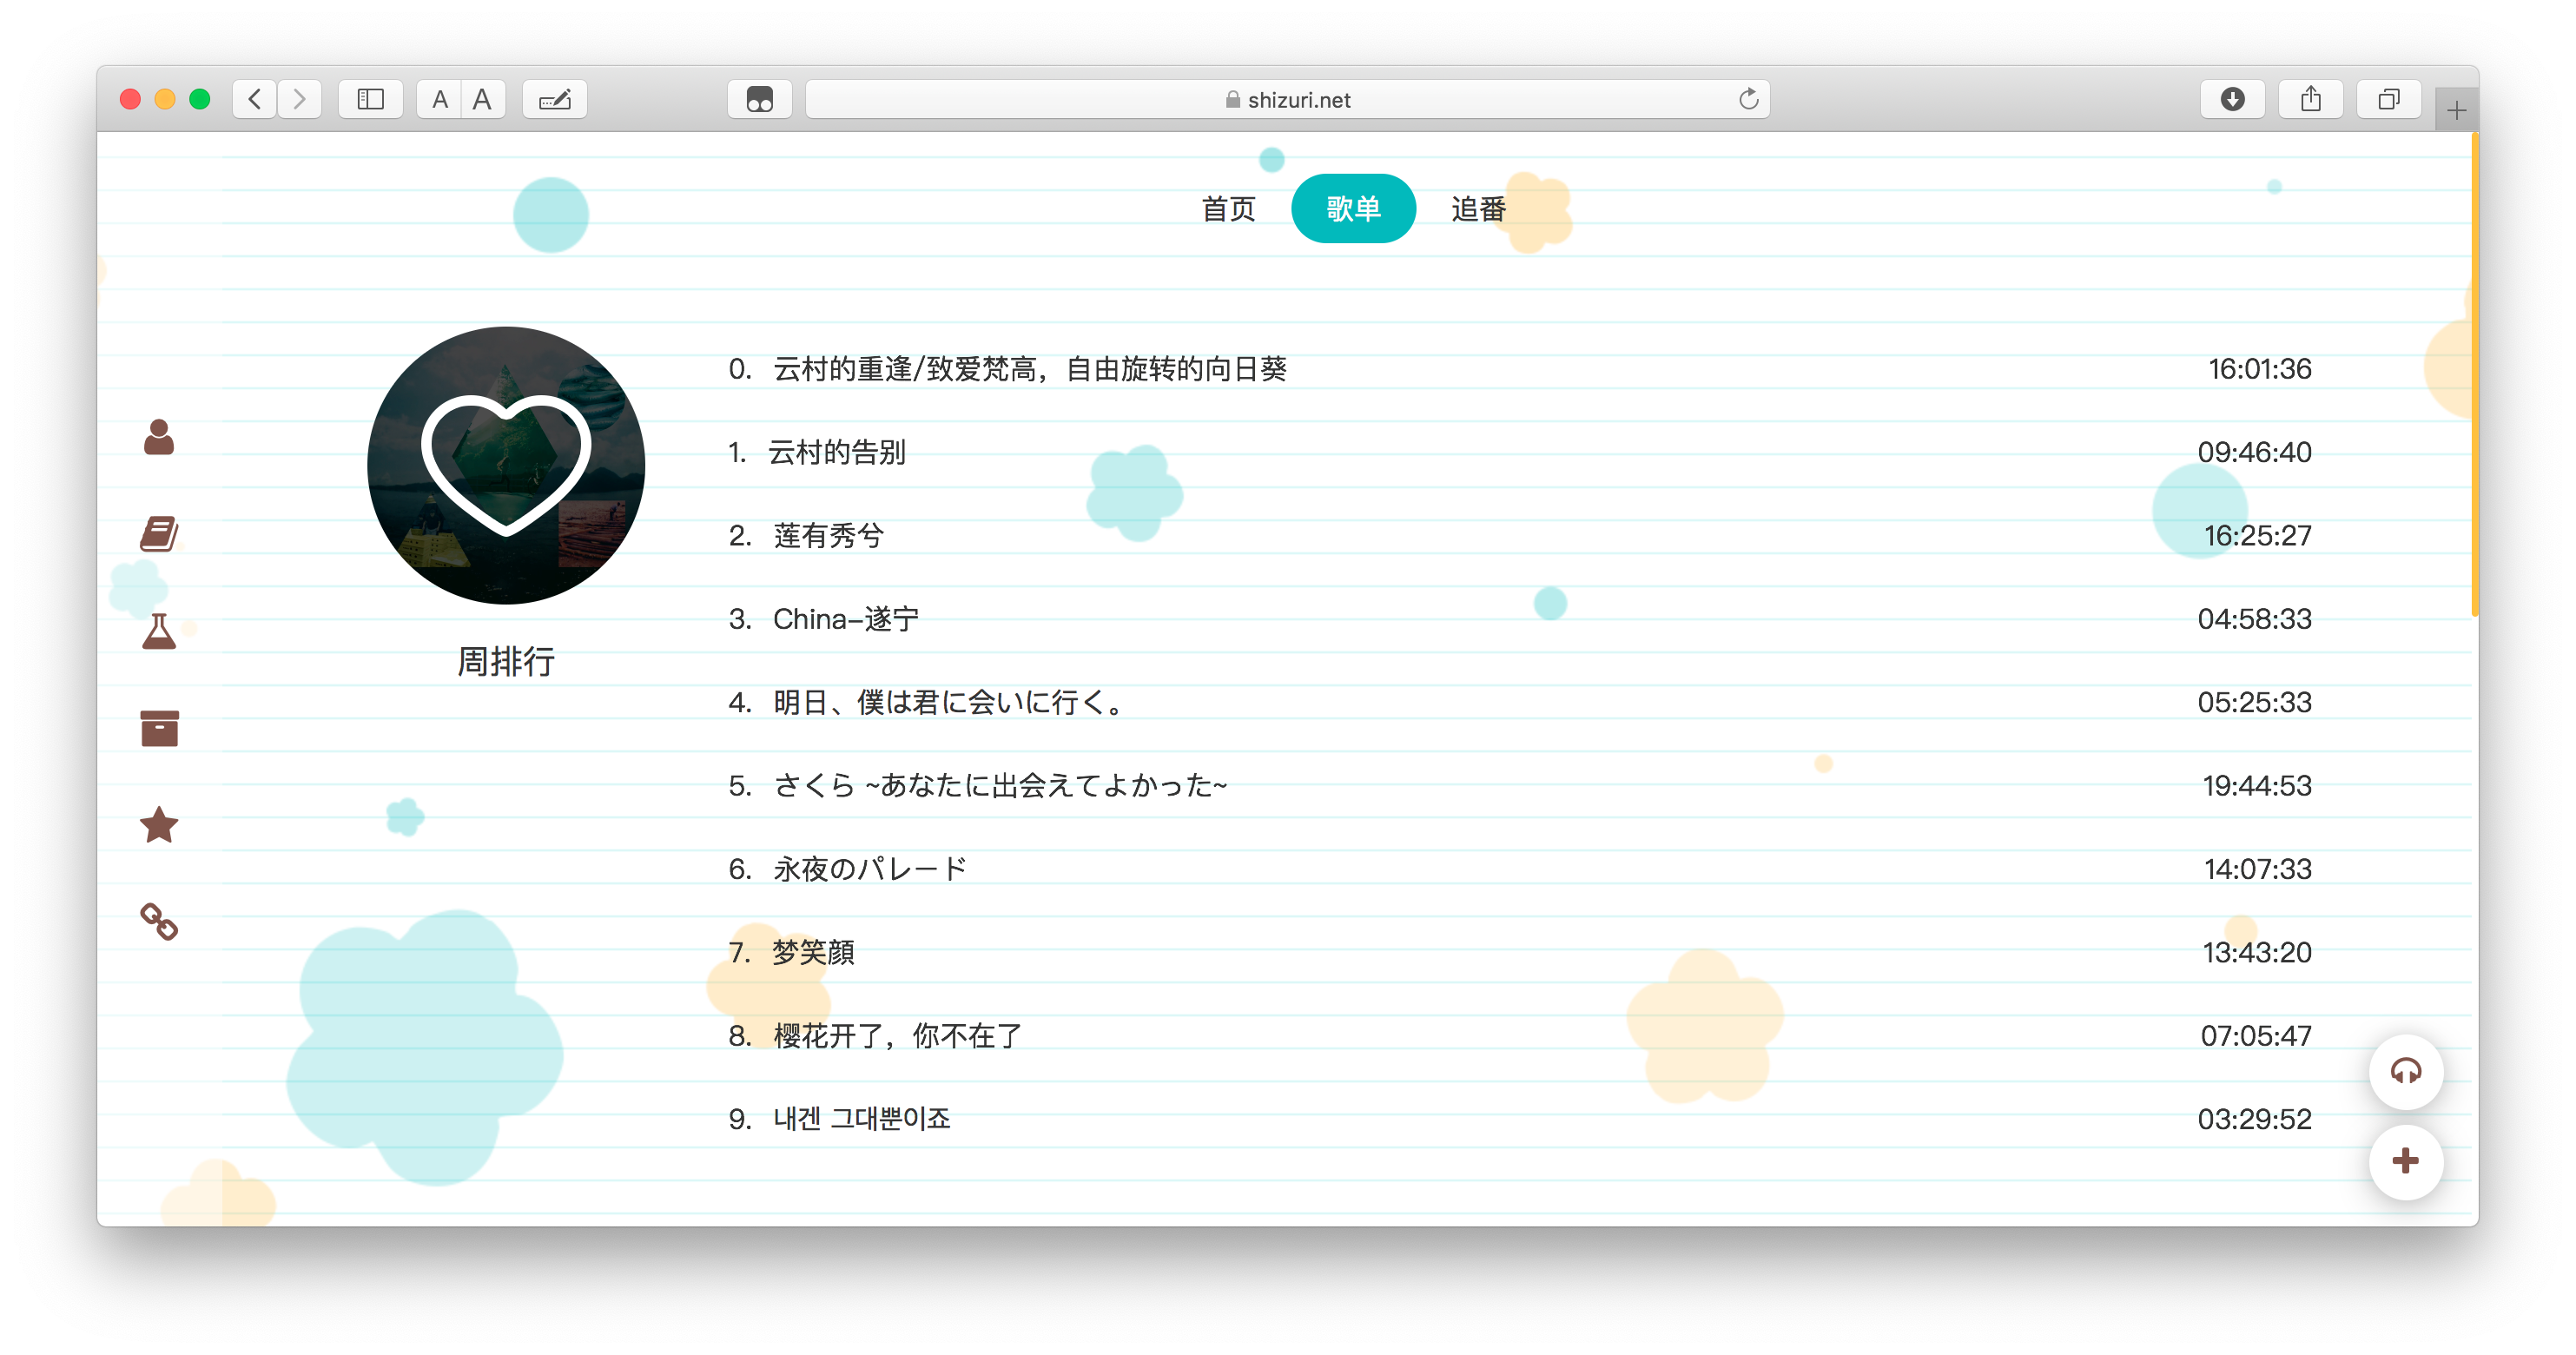This screenshot has width=2576, height=1355.
Task: Select the 歌单 tab
Action: coord(1353,209)
